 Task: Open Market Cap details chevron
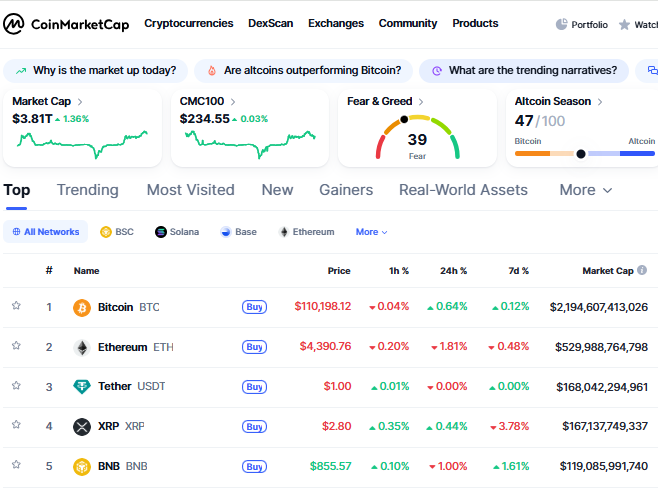80,102
